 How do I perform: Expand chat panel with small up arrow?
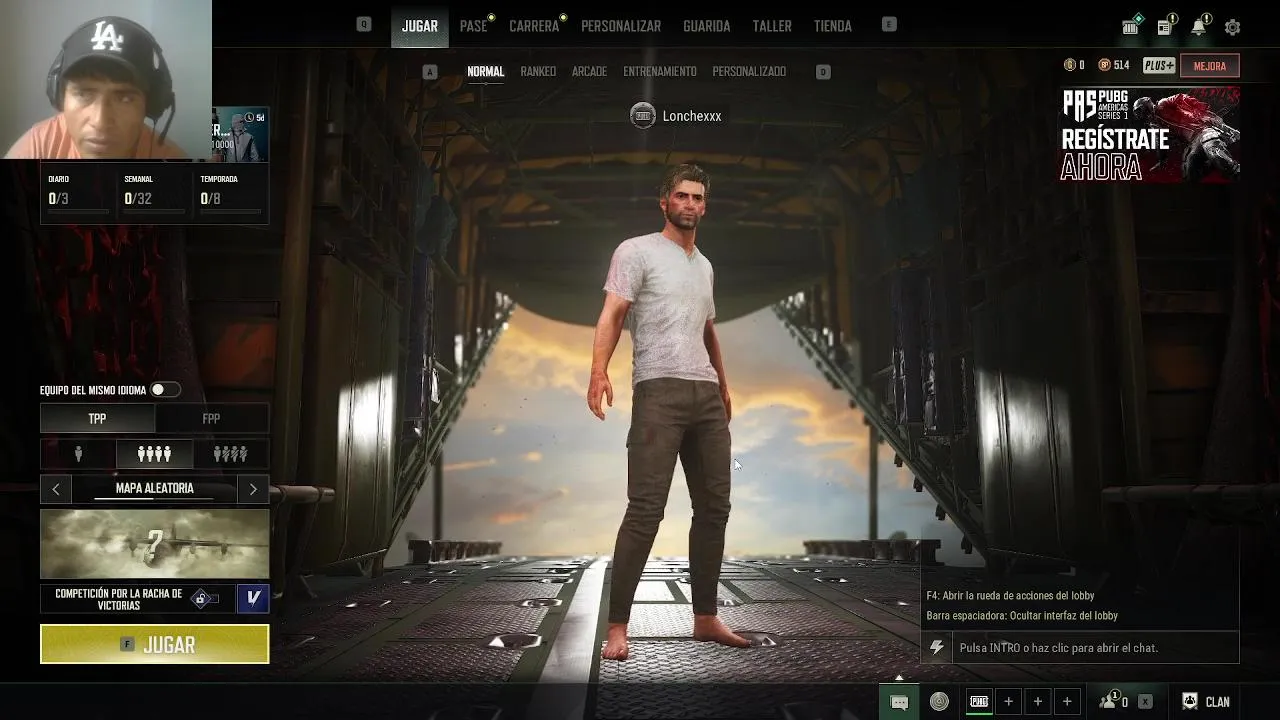[x=899, y=678]
